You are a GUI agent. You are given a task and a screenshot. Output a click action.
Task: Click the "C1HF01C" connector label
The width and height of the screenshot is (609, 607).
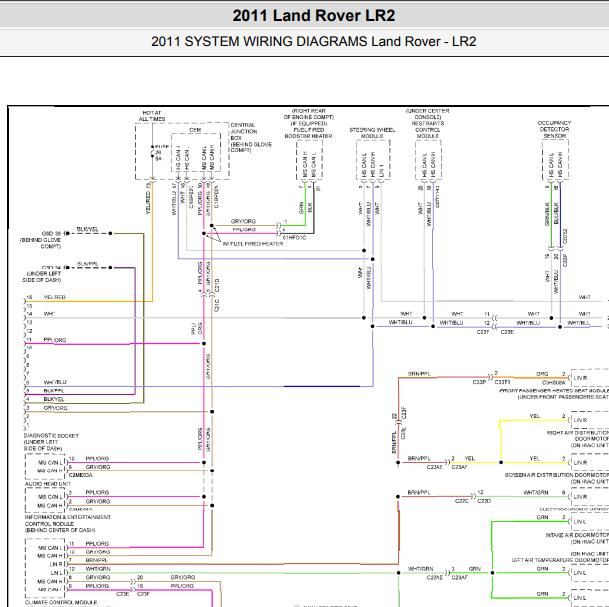(x=294, y=237)
